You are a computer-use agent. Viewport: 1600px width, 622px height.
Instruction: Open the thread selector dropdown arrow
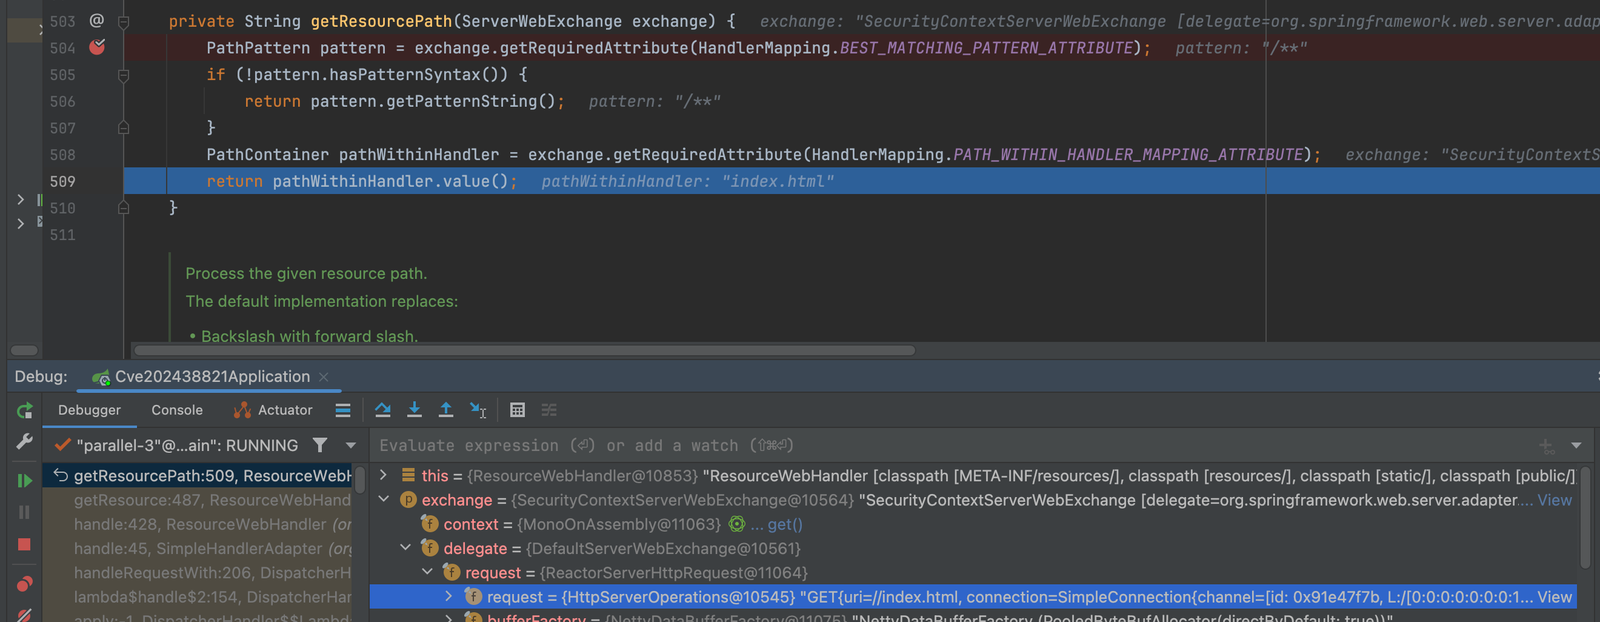[x=351, y=445]
